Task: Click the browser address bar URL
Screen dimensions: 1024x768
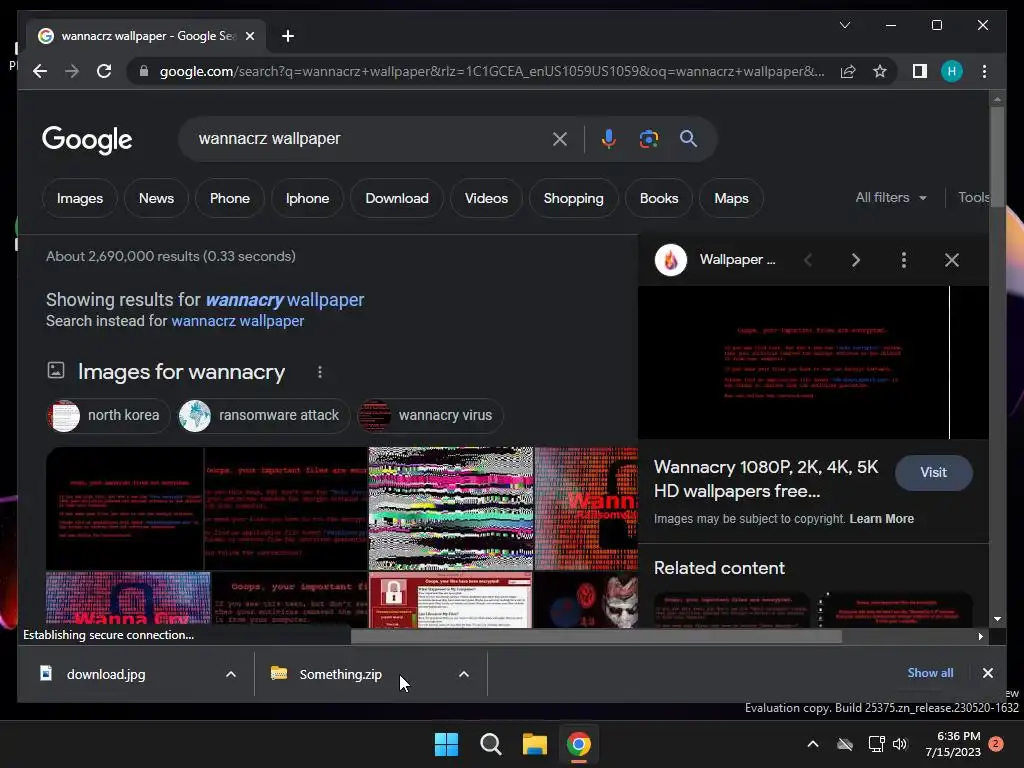Action: [x=491, y=71]
